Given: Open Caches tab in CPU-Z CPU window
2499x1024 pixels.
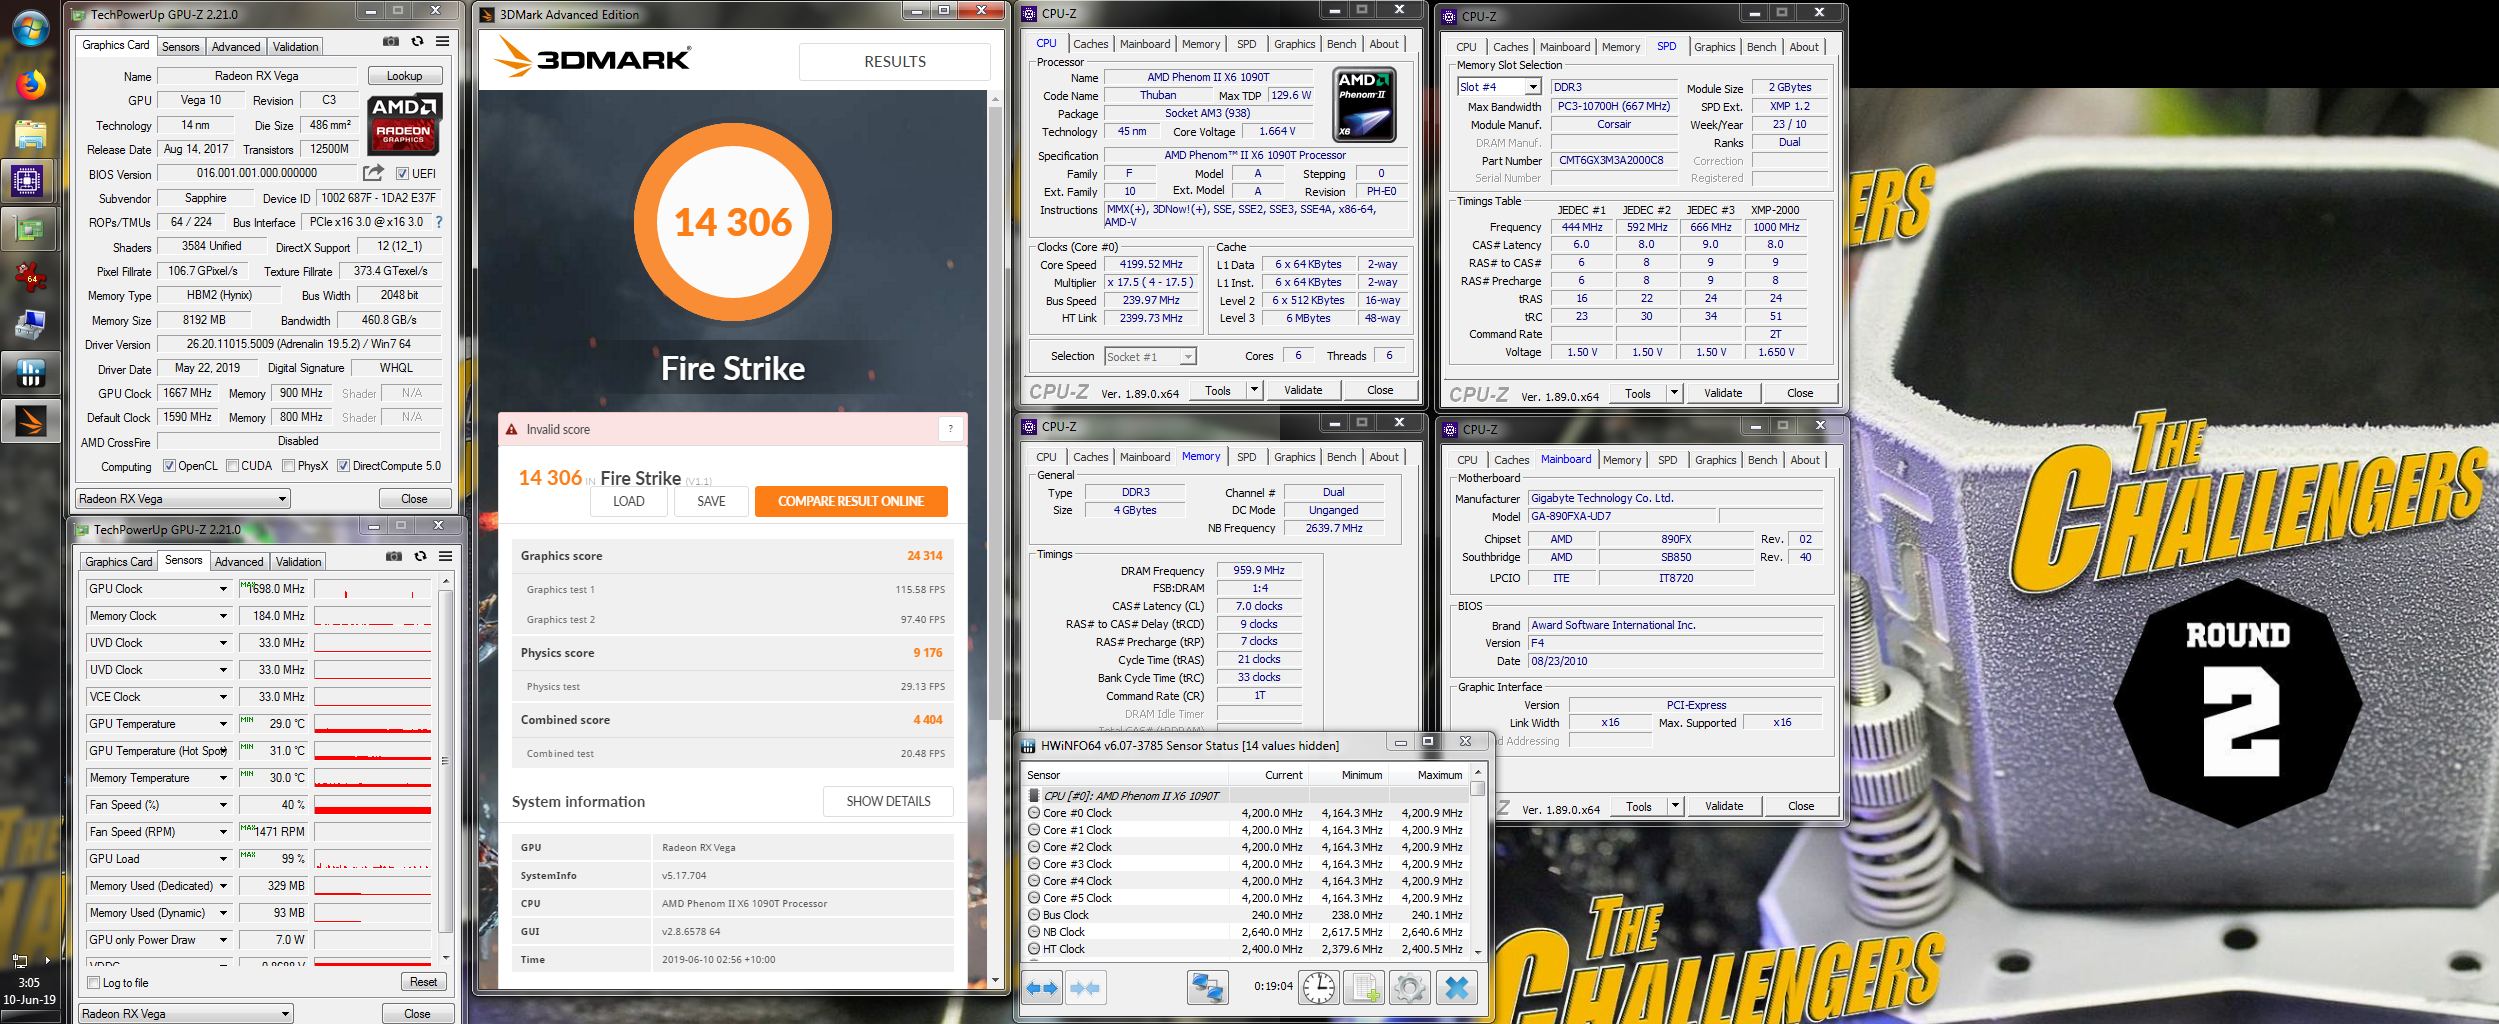Looking at the screenshot, I should (x=1091, y=44).
